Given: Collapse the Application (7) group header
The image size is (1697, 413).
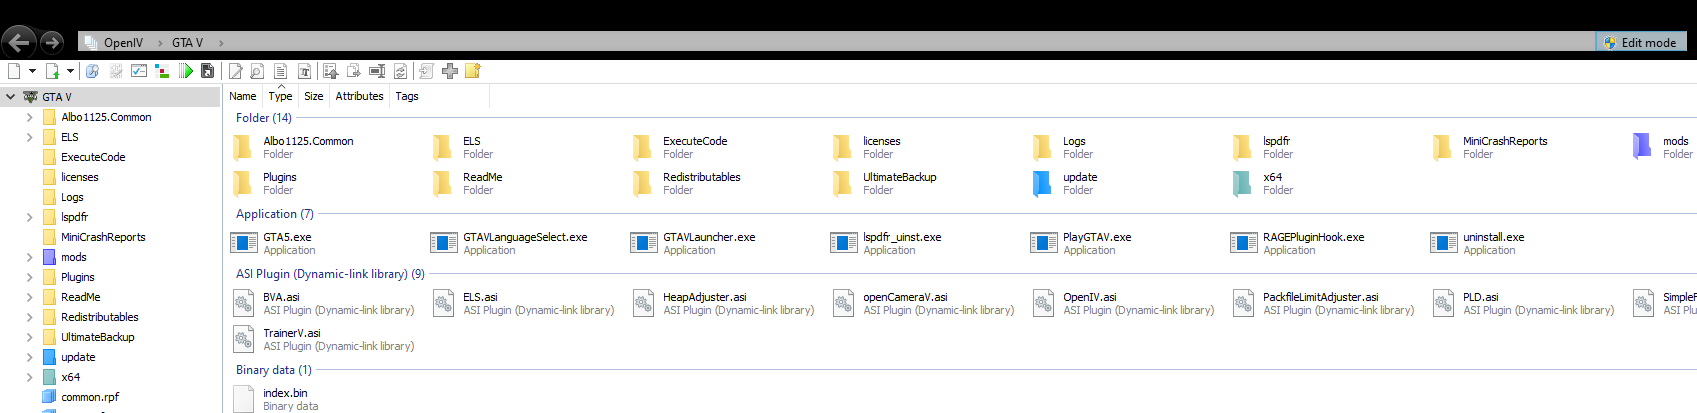Looking at the screenshot, I should [274, 214].
